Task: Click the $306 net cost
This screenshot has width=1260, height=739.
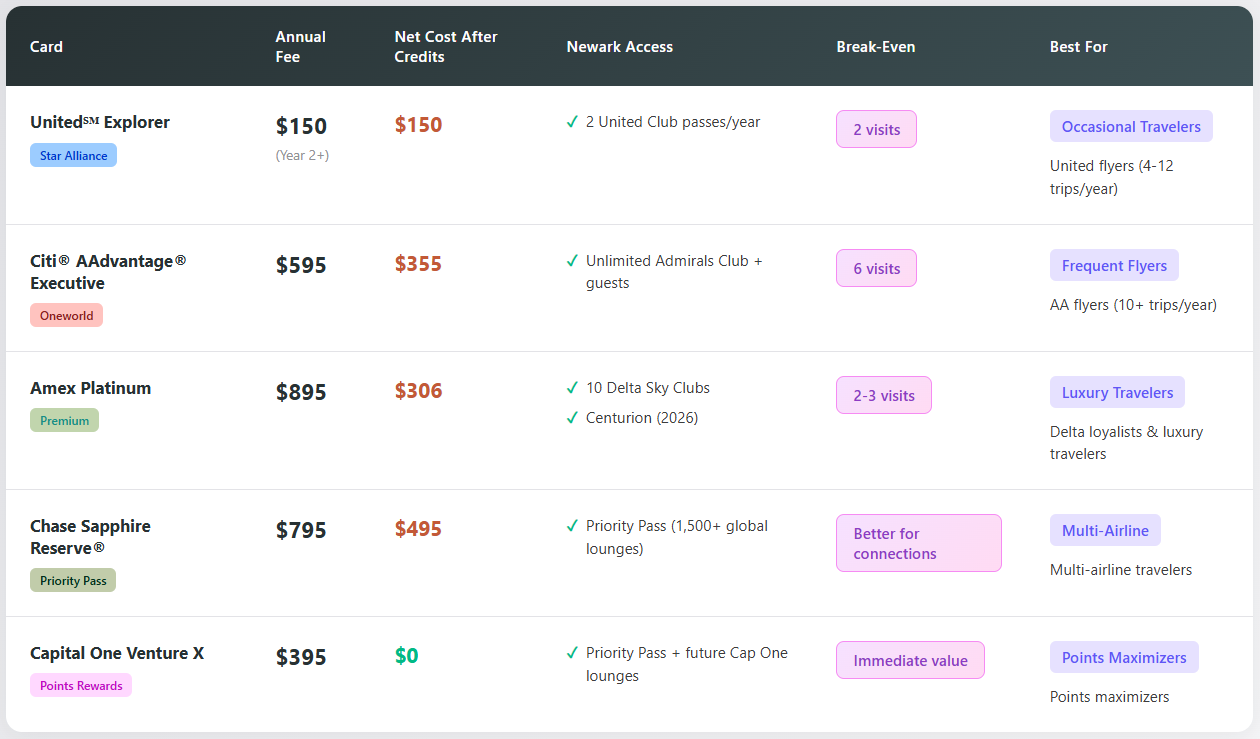Action: click(418, 391)
